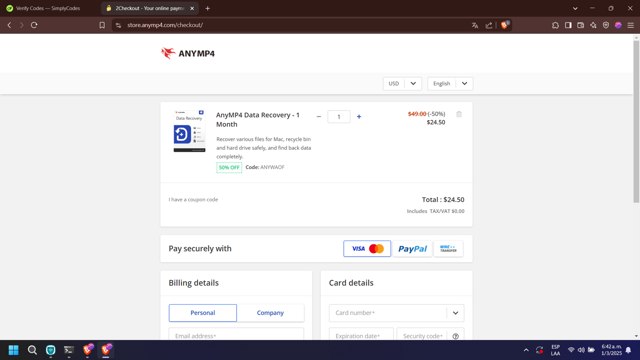640x360 pixels.
Task: Click the Email address field
Action: [x=236, y=334]
